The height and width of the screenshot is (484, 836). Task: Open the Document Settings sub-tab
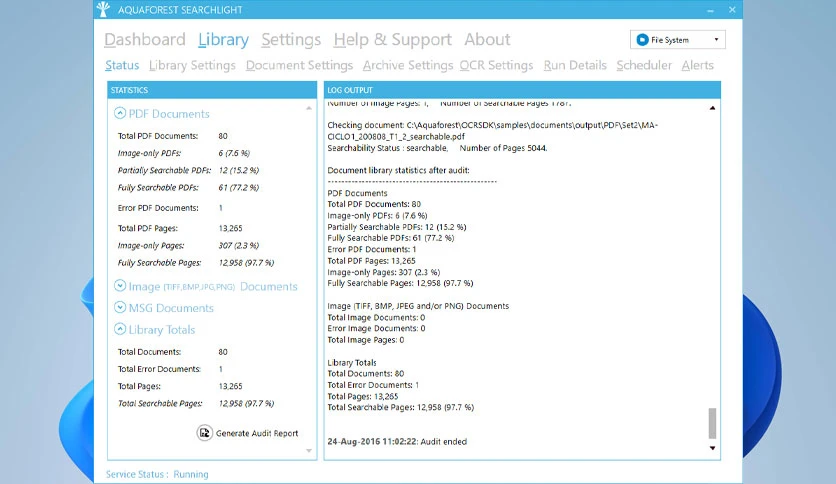[299, 65]
